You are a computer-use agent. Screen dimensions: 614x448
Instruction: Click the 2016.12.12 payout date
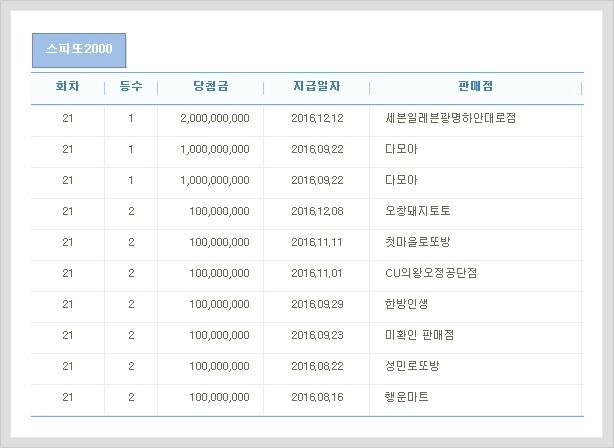[317, 118]
